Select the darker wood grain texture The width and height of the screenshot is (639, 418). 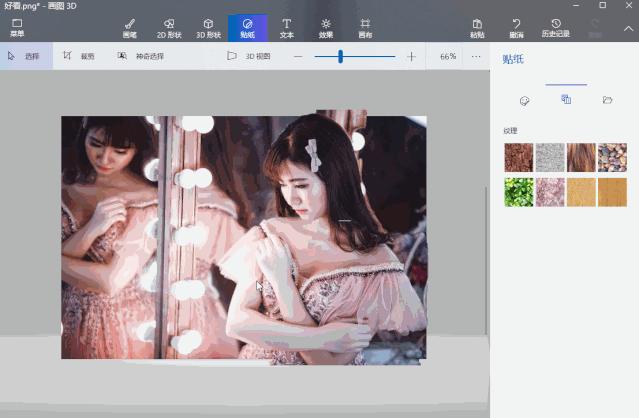tap(612, 192)
